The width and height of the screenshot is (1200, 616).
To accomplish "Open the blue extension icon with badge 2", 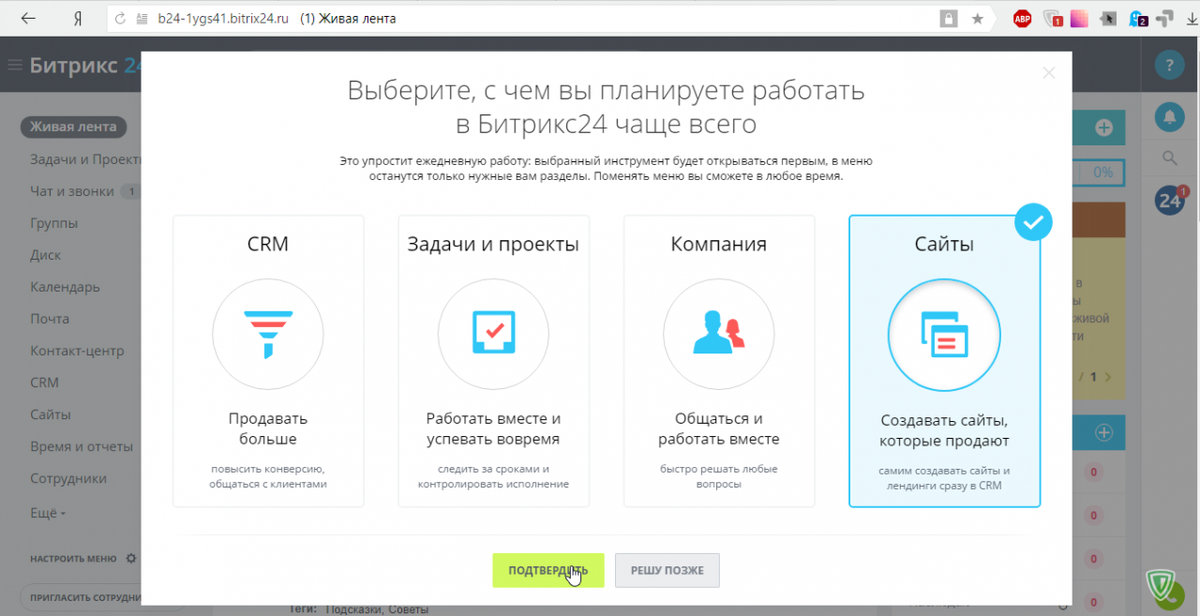I will pyautogui.click(x=1138, y=19).
